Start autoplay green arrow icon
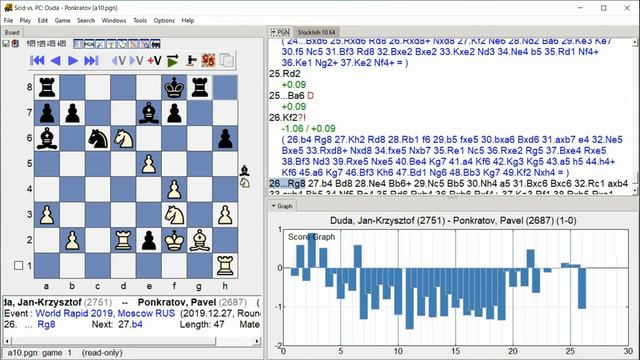 [173, 61]
